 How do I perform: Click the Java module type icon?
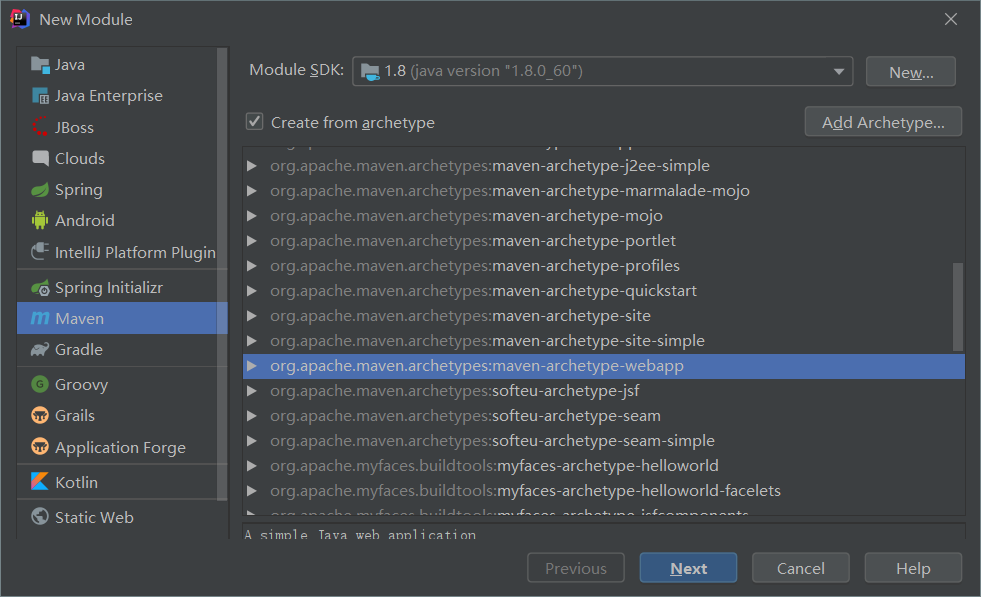[40, 64]
